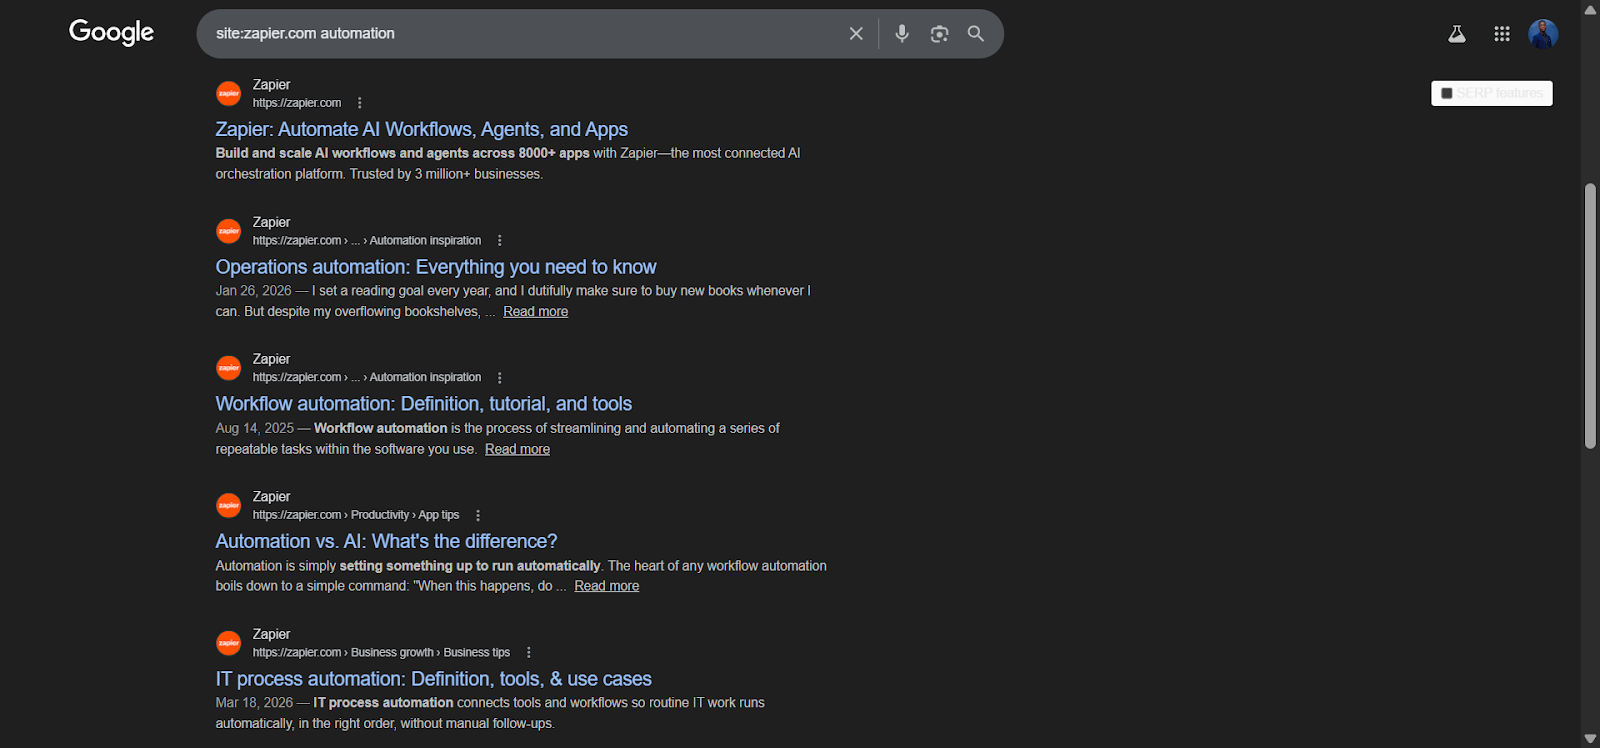
Task: Click Read more under Automation vs. AI snippet
Action: click(x=607, y=586)
